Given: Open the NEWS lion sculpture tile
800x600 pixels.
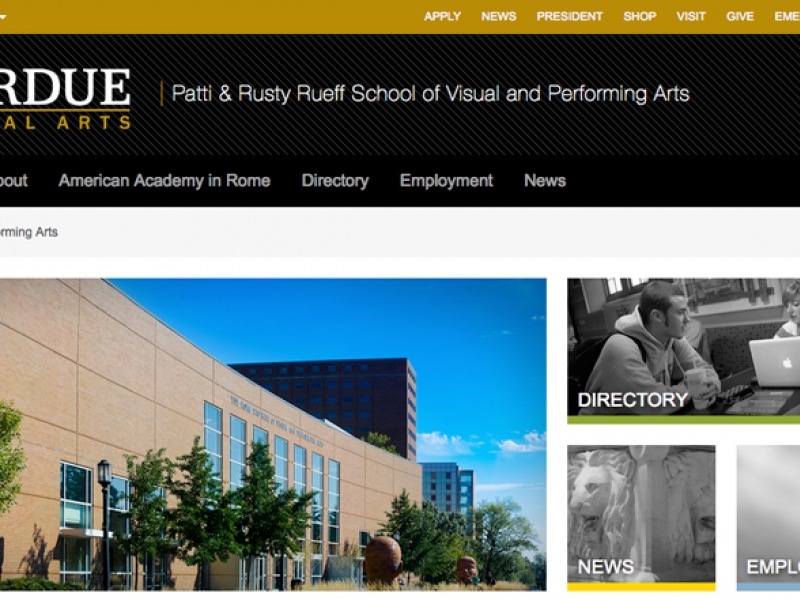Looking at the screenshot, I should pyautogui.click(x=641, y=518).
